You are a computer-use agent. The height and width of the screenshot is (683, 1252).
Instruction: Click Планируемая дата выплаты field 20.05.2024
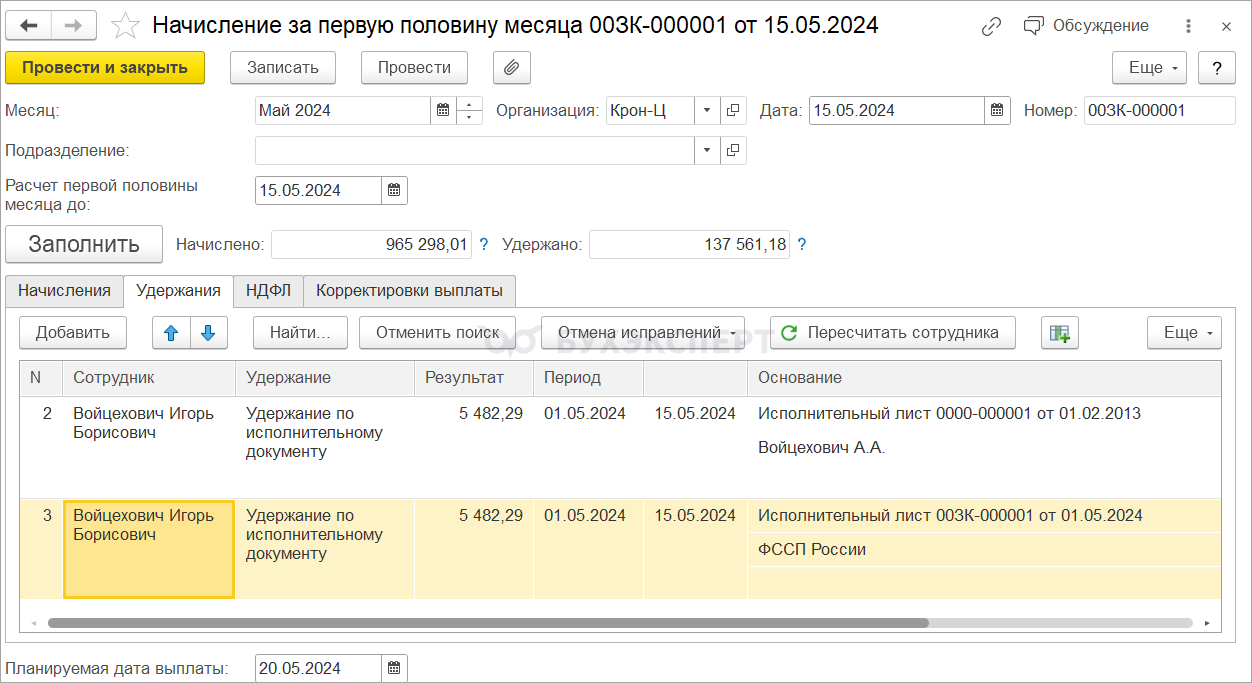318,668
